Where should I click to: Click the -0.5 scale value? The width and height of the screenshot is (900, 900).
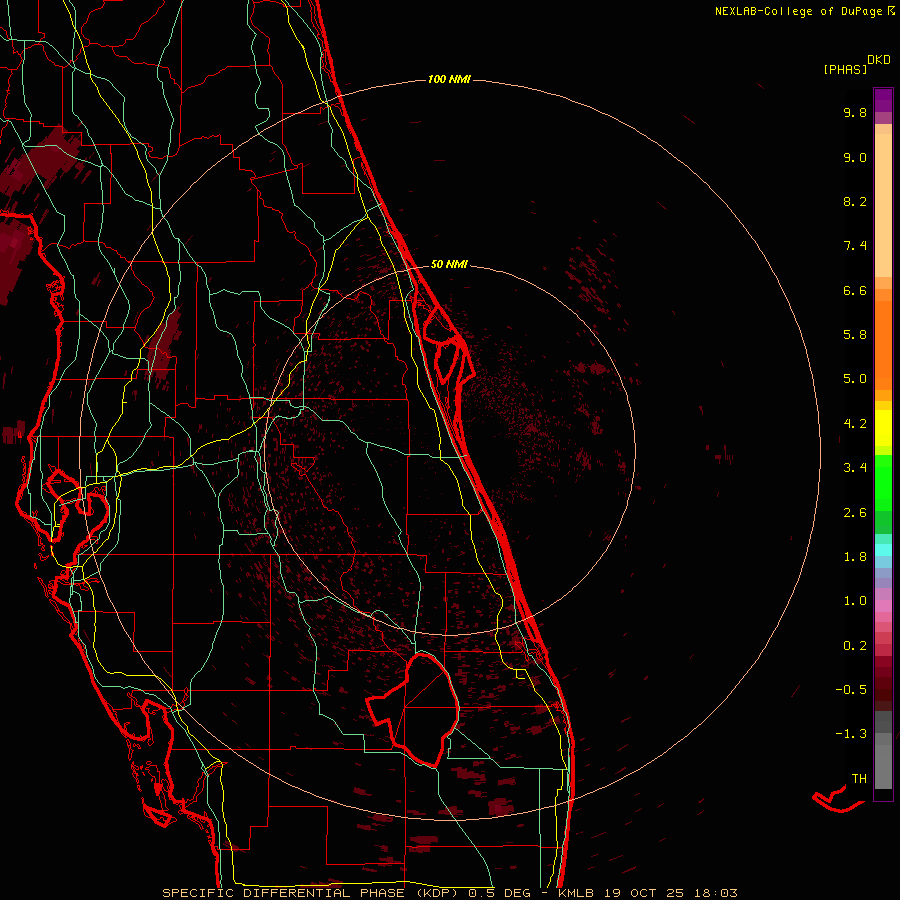851,690
